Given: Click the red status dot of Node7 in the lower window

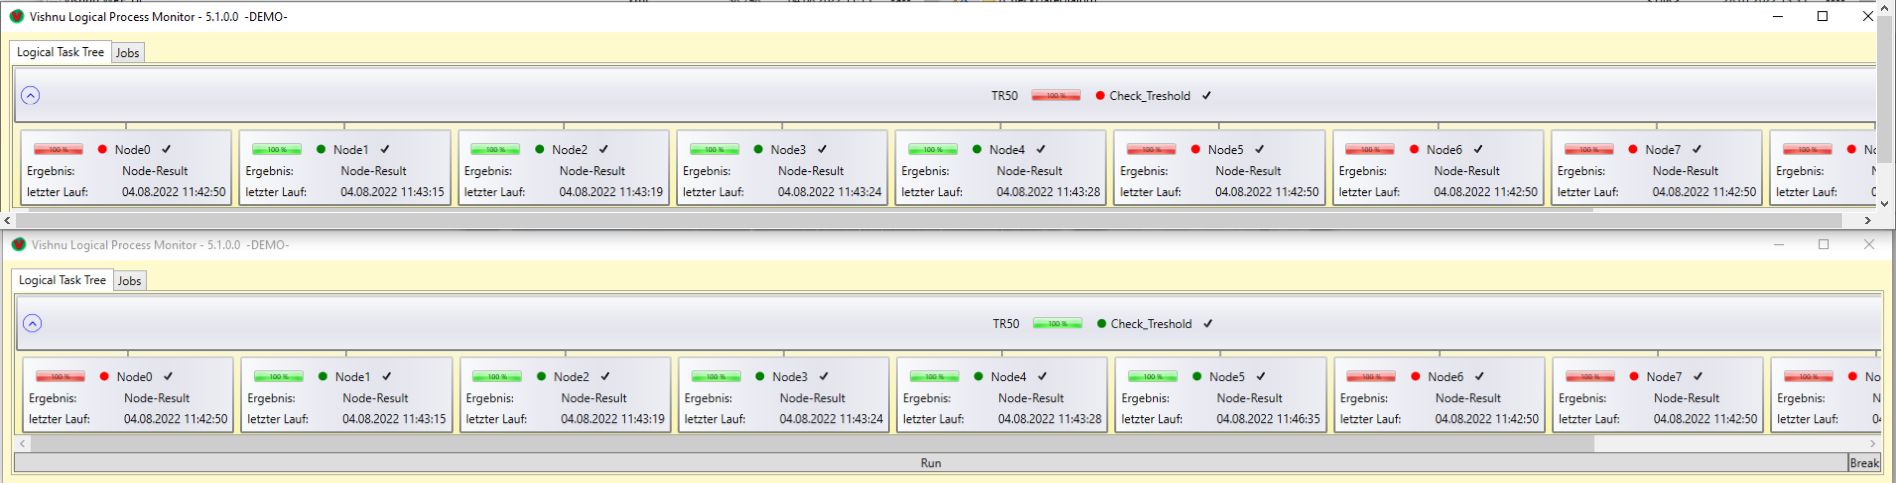Looking at the screenshot, I should click(x=1634, y=377).
